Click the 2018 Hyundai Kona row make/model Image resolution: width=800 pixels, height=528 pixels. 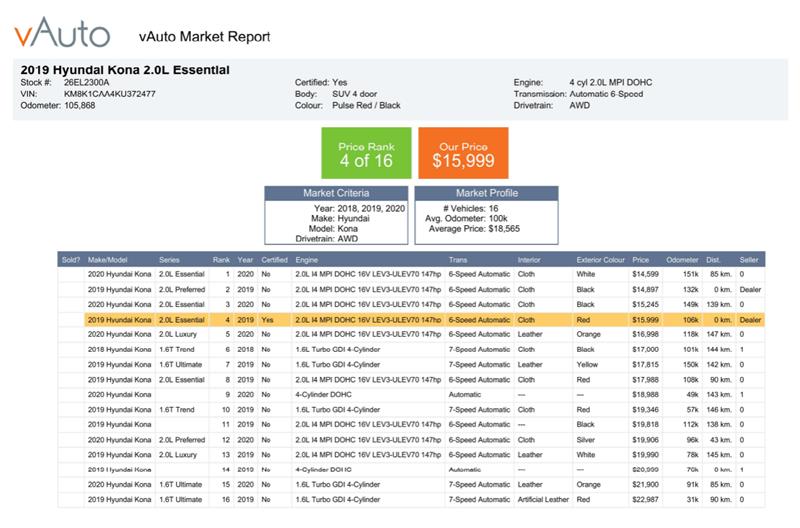click(x=119, y=349)
